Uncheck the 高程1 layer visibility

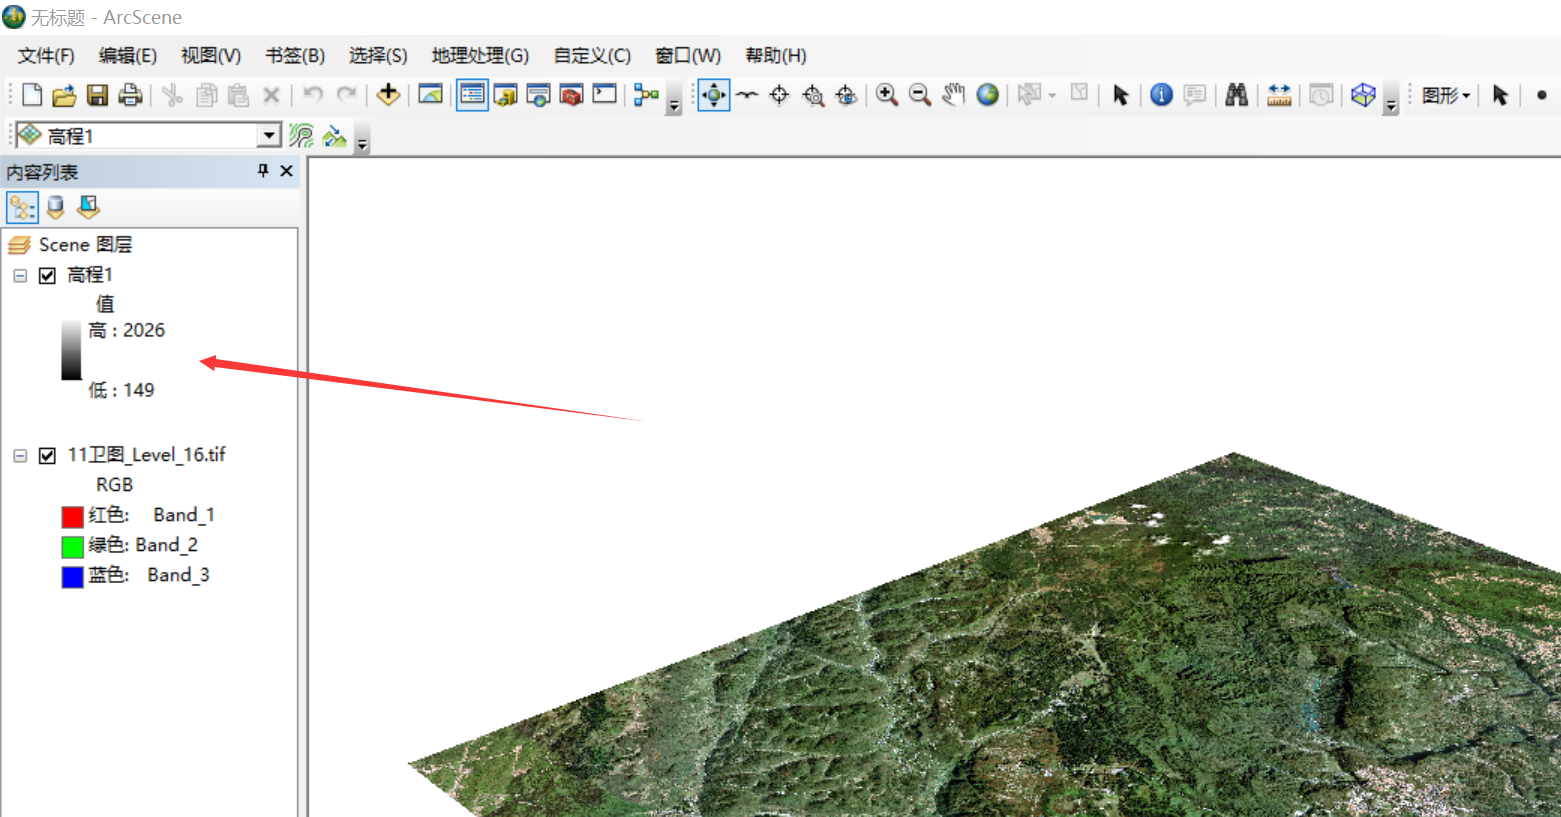click(46, 275)
